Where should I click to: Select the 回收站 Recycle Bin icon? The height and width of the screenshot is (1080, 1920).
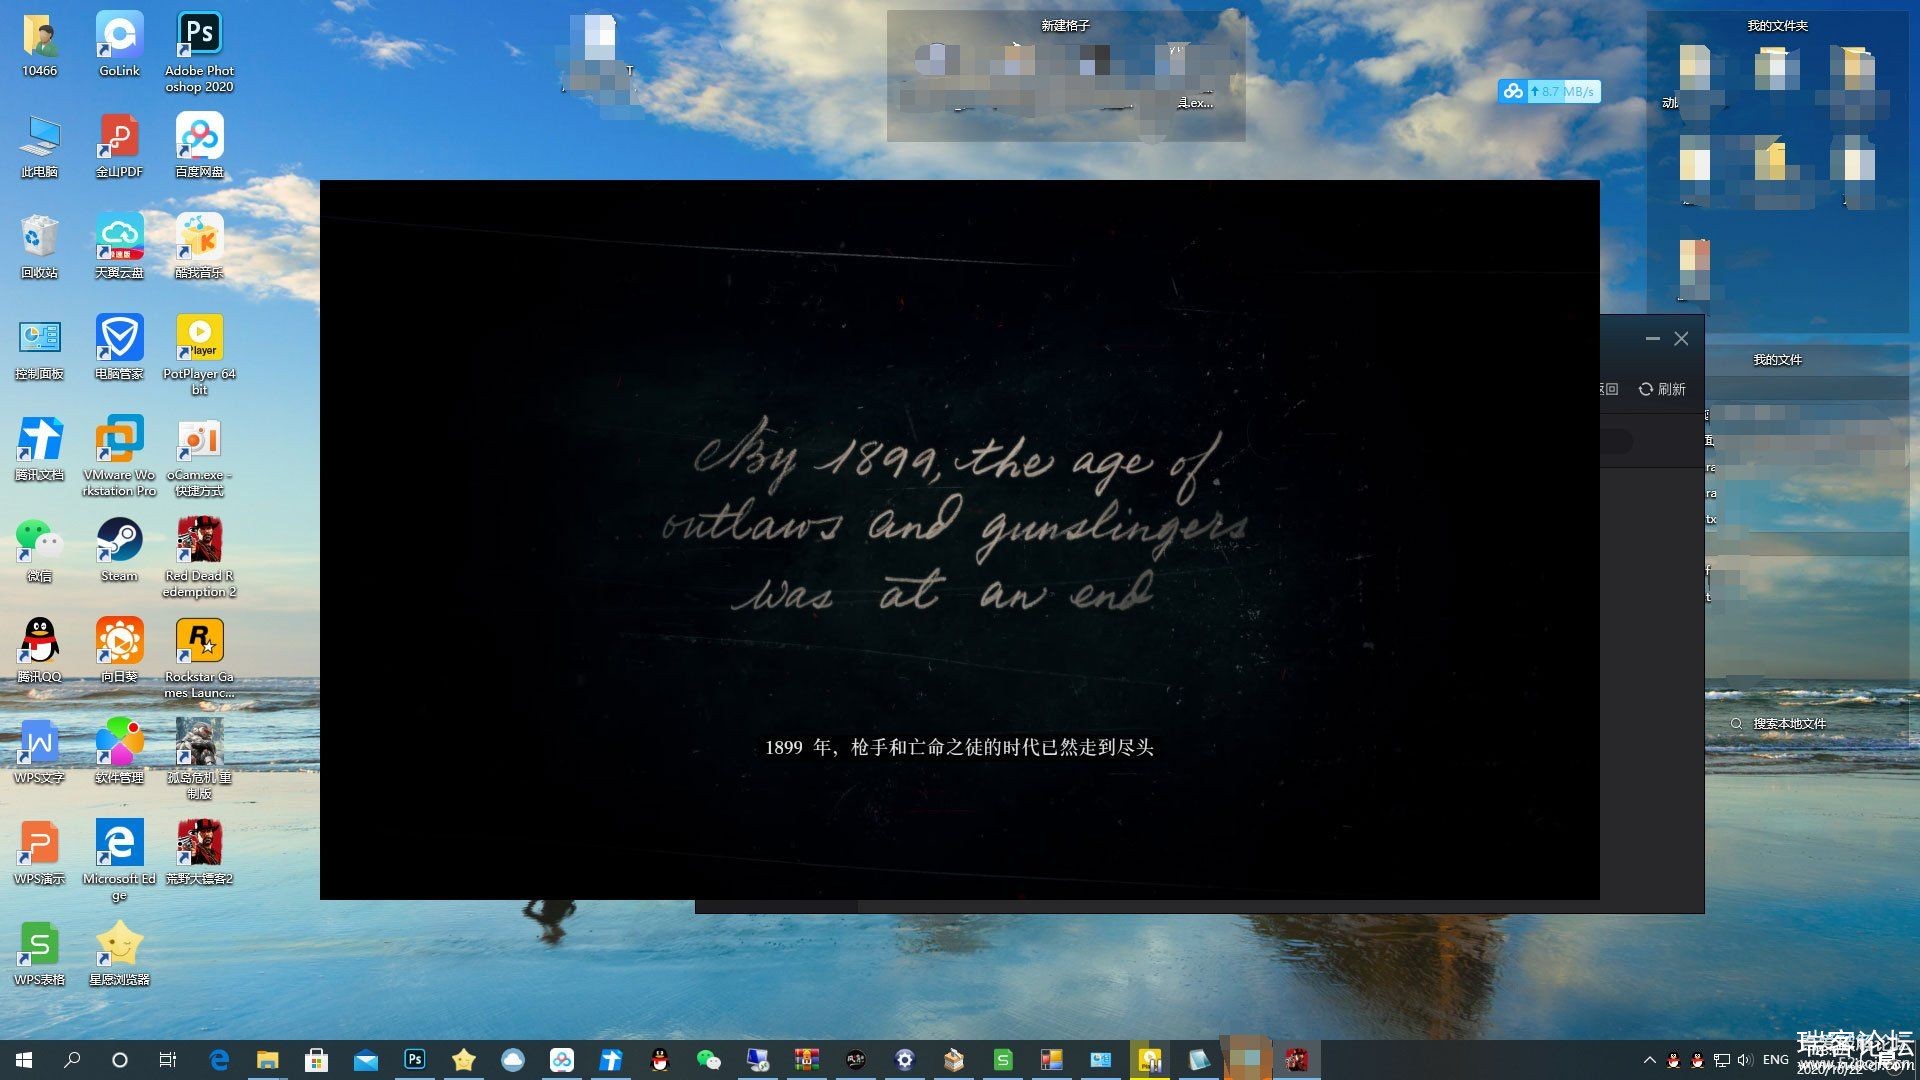pos(40,247)
